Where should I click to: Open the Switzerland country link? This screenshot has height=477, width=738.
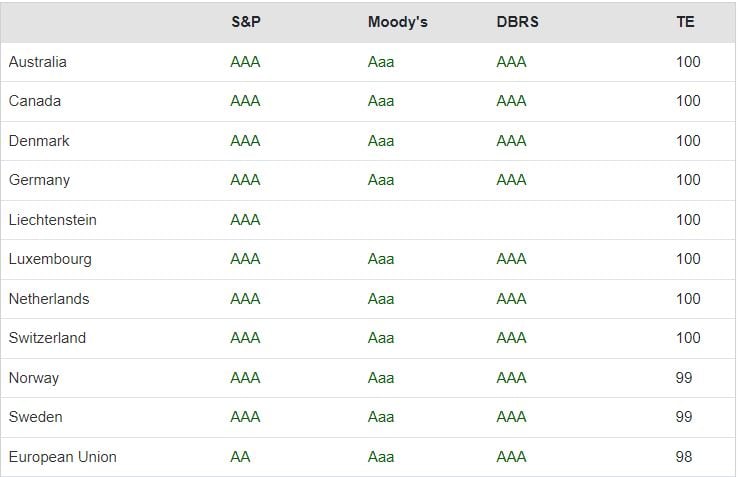(x=47, y=338)
